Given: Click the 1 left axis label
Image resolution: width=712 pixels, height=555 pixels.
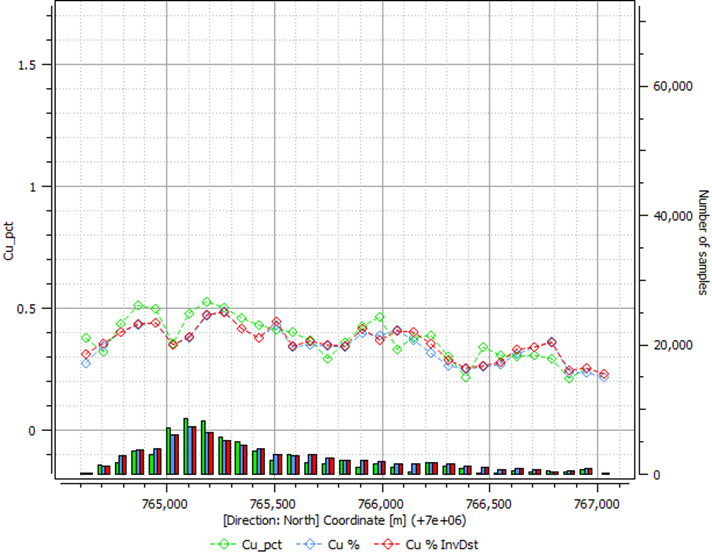Looking at the screenshot, I should point(32,187).
